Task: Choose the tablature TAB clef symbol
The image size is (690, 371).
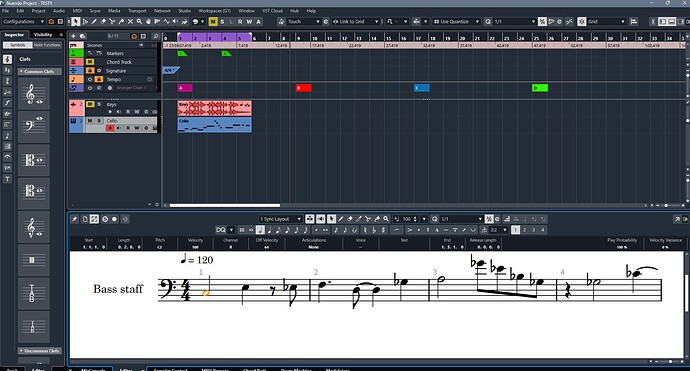Action: pos(34,293)
